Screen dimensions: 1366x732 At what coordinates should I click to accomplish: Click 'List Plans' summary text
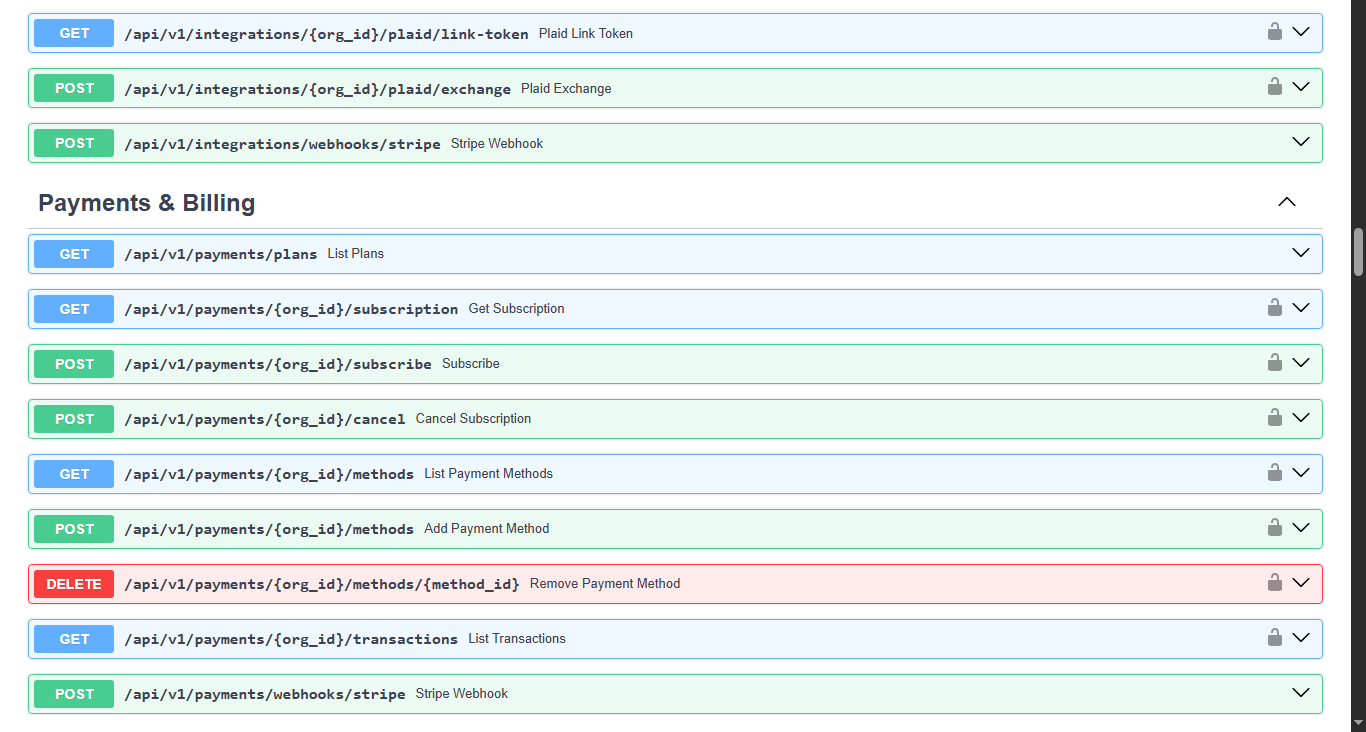tap(356, 253)
